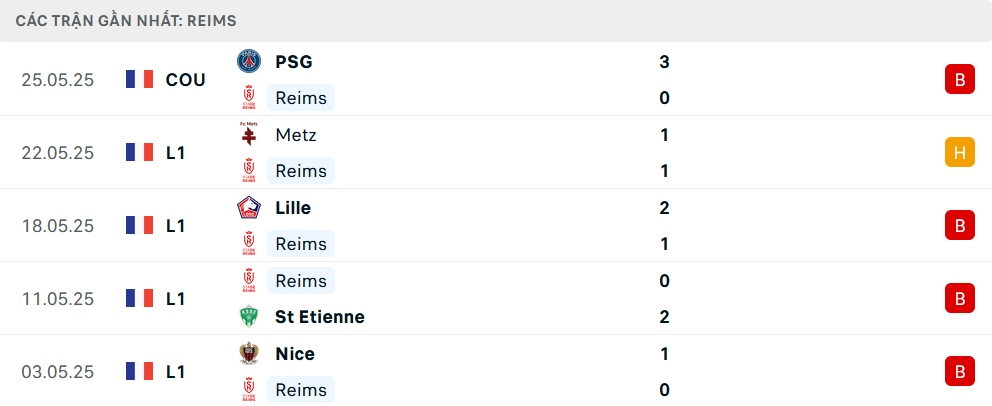Click the red B badge for PSG match

click(960, 80)
